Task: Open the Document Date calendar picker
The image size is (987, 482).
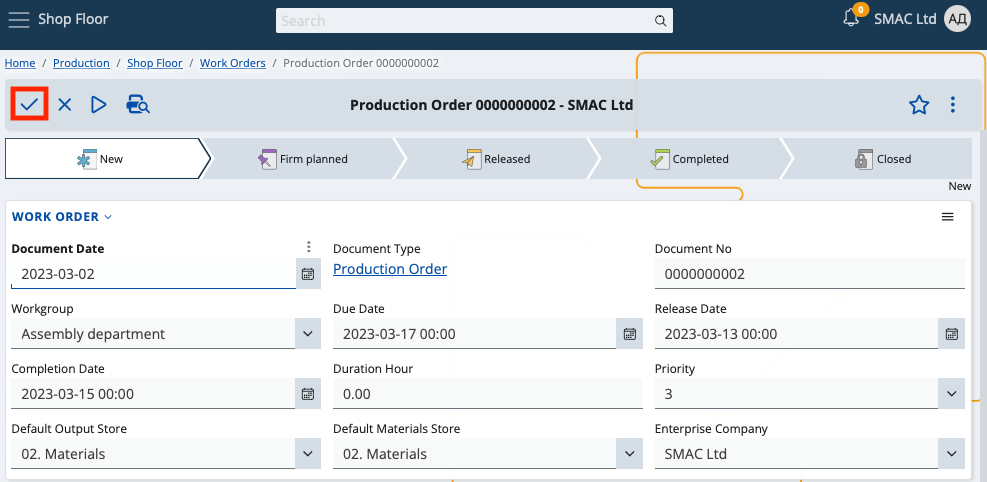Action: [308, 274]
